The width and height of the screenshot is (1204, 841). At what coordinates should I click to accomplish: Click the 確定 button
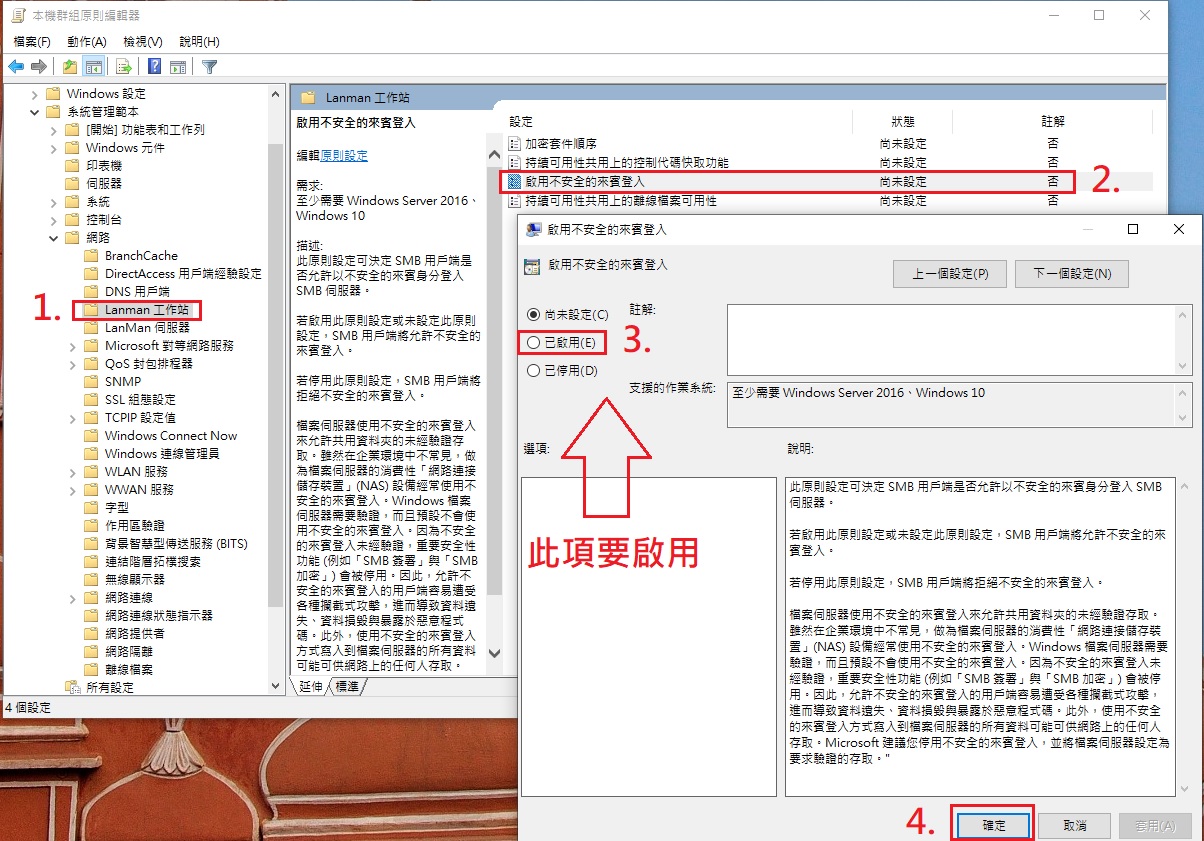pos(993,825)
